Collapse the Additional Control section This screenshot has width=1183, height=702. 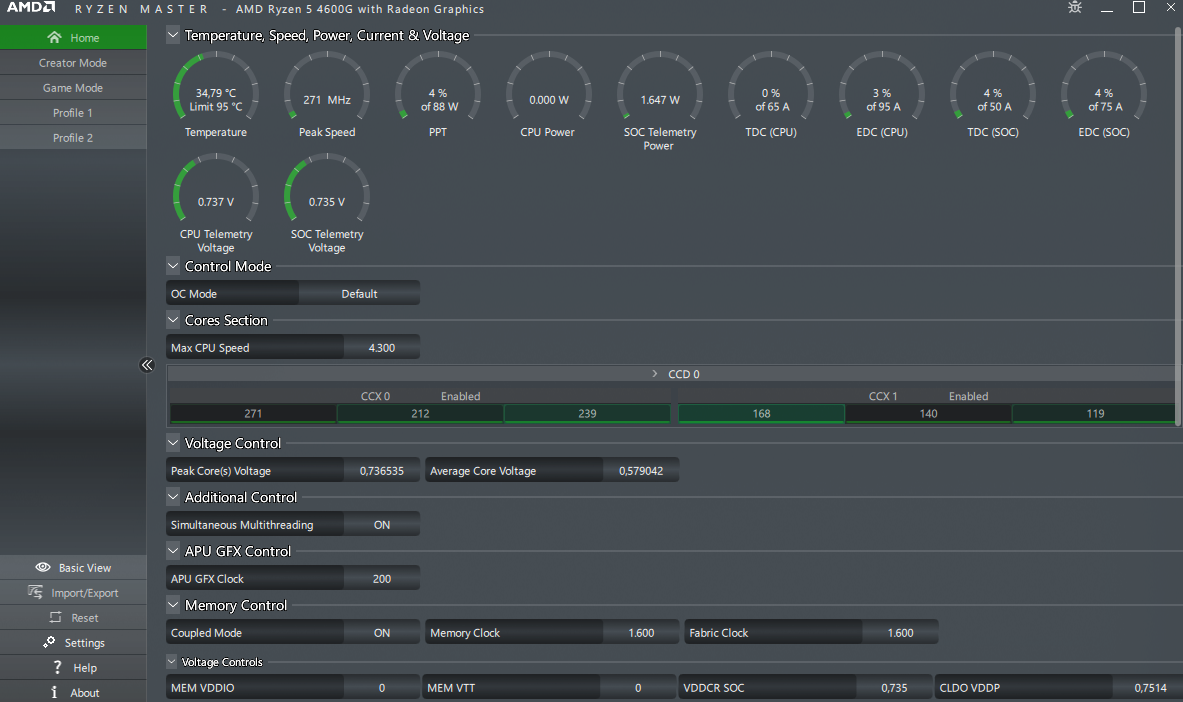tap(173, 497)
